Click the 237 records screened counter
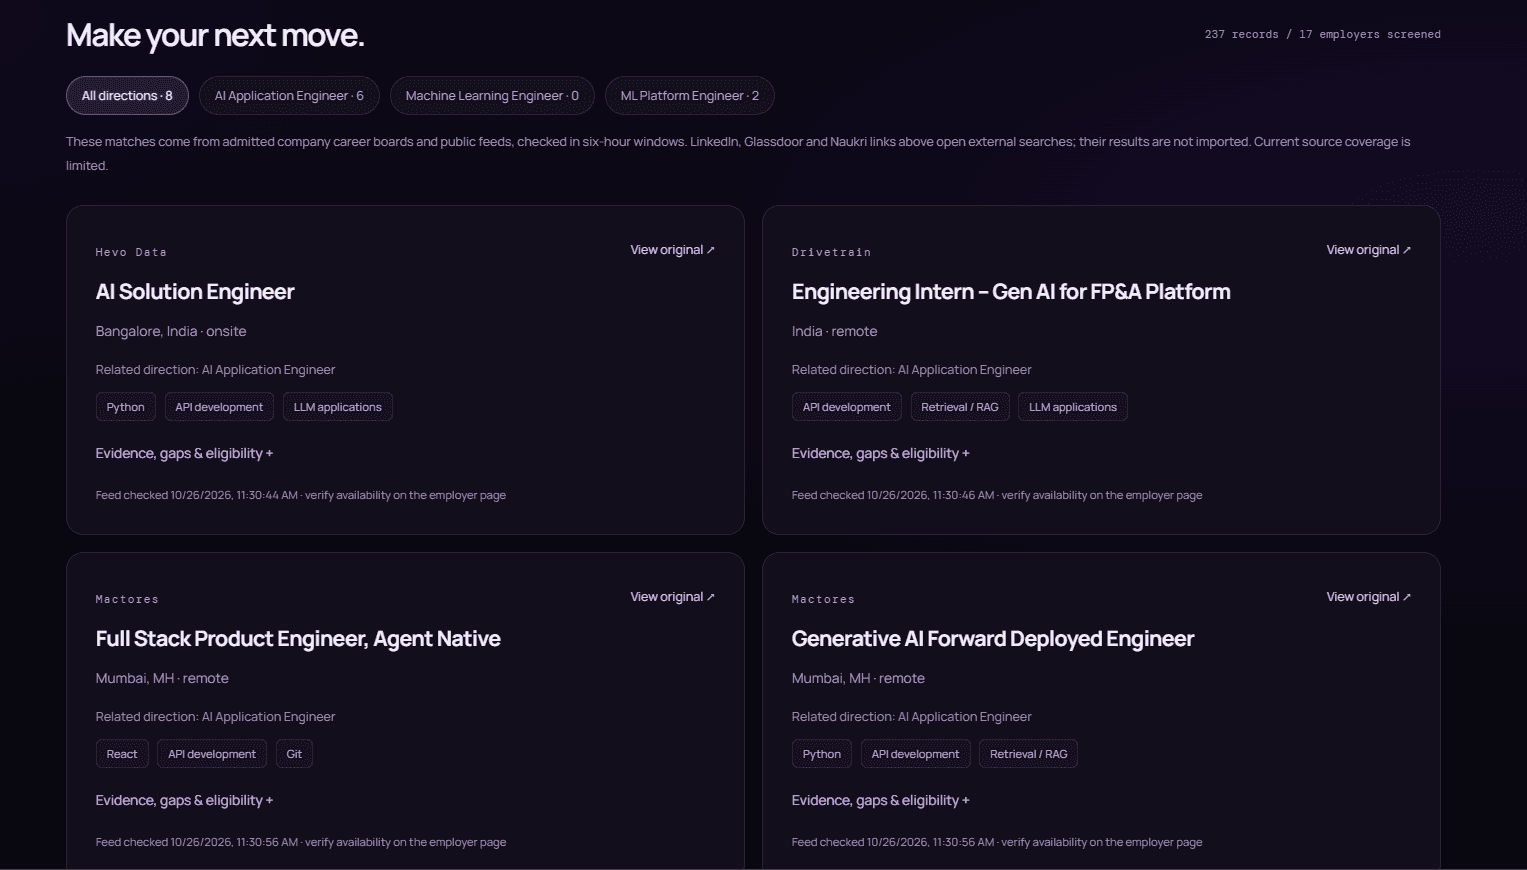The width and height of the screenshot is (1527, 870). tap(1323, 34)
